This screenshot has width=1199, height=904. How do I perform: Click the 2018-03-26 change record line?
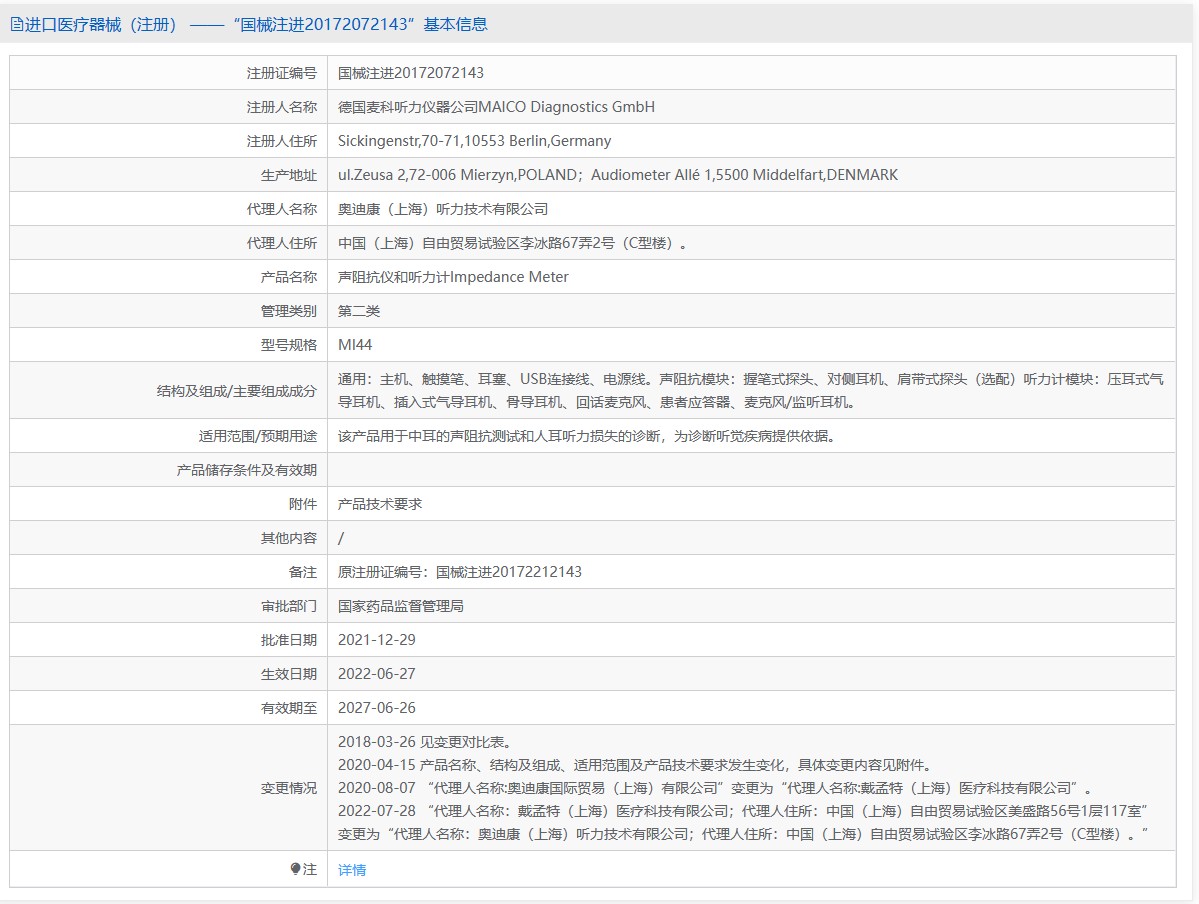(426, 742)
